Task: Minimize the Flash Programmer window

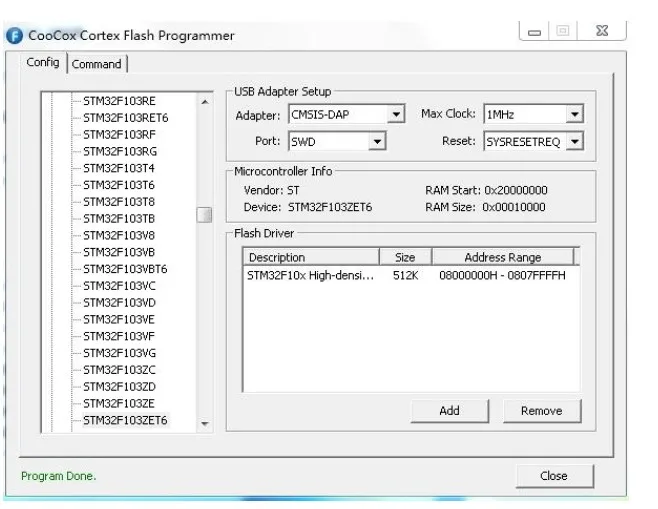Action: (534, 31)
